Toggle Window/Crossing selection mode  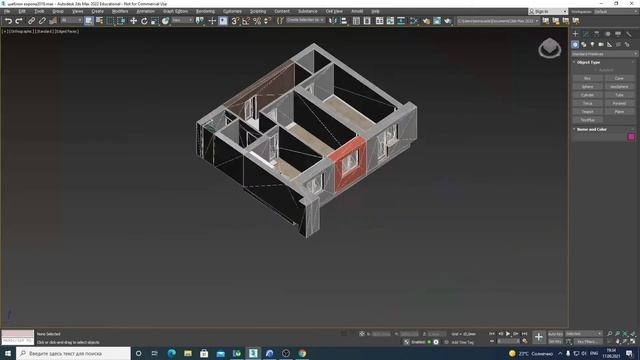tap(121, 21)
